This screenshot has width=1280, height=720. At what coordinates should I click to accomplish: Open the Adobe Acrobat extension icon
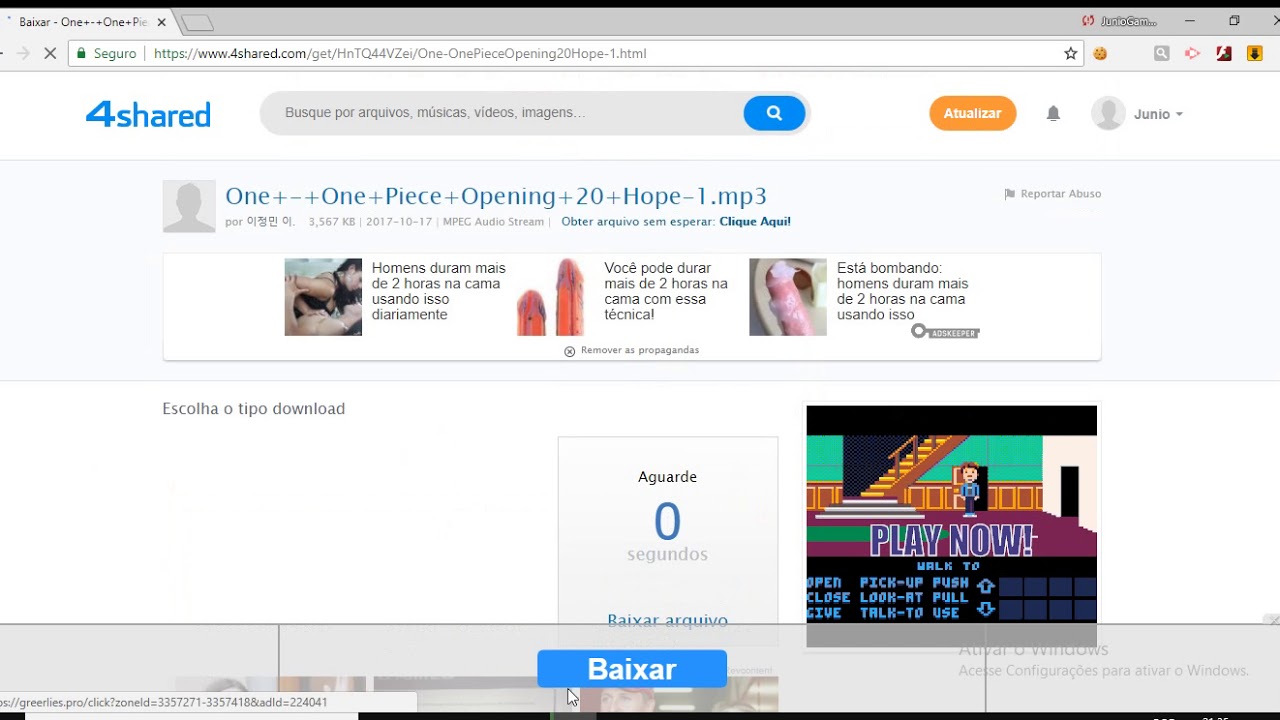1223,53
